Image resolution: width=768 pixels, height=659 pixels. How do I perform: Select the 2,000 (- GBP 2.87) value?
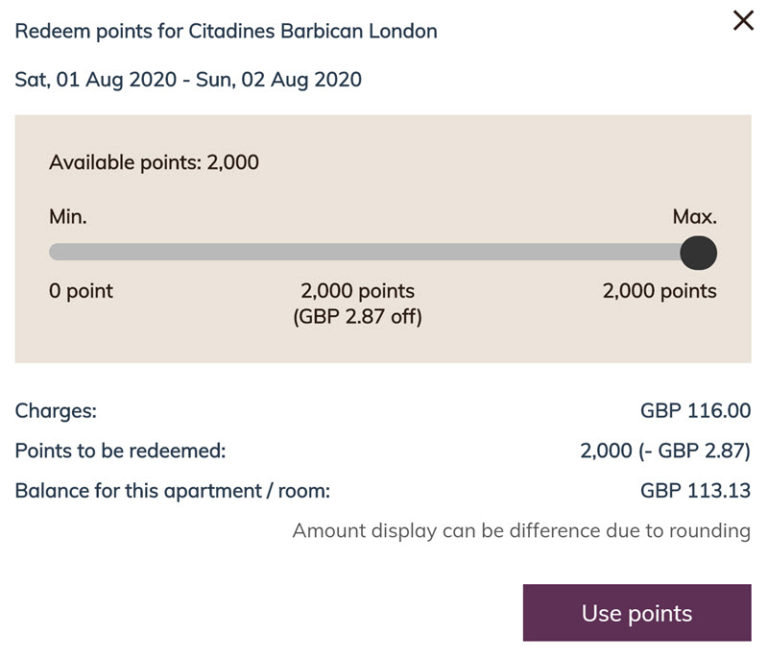coord(665,451)
